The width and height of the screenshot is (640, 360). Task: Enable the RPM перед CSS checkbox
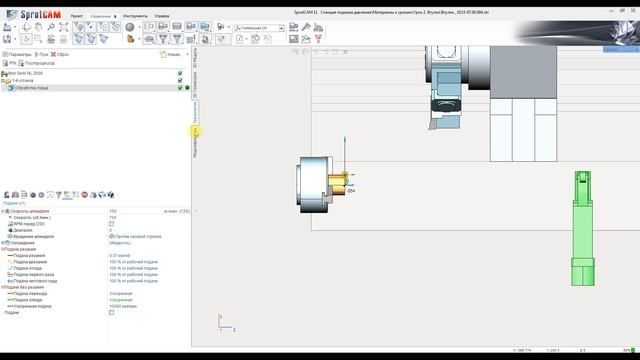111,224
